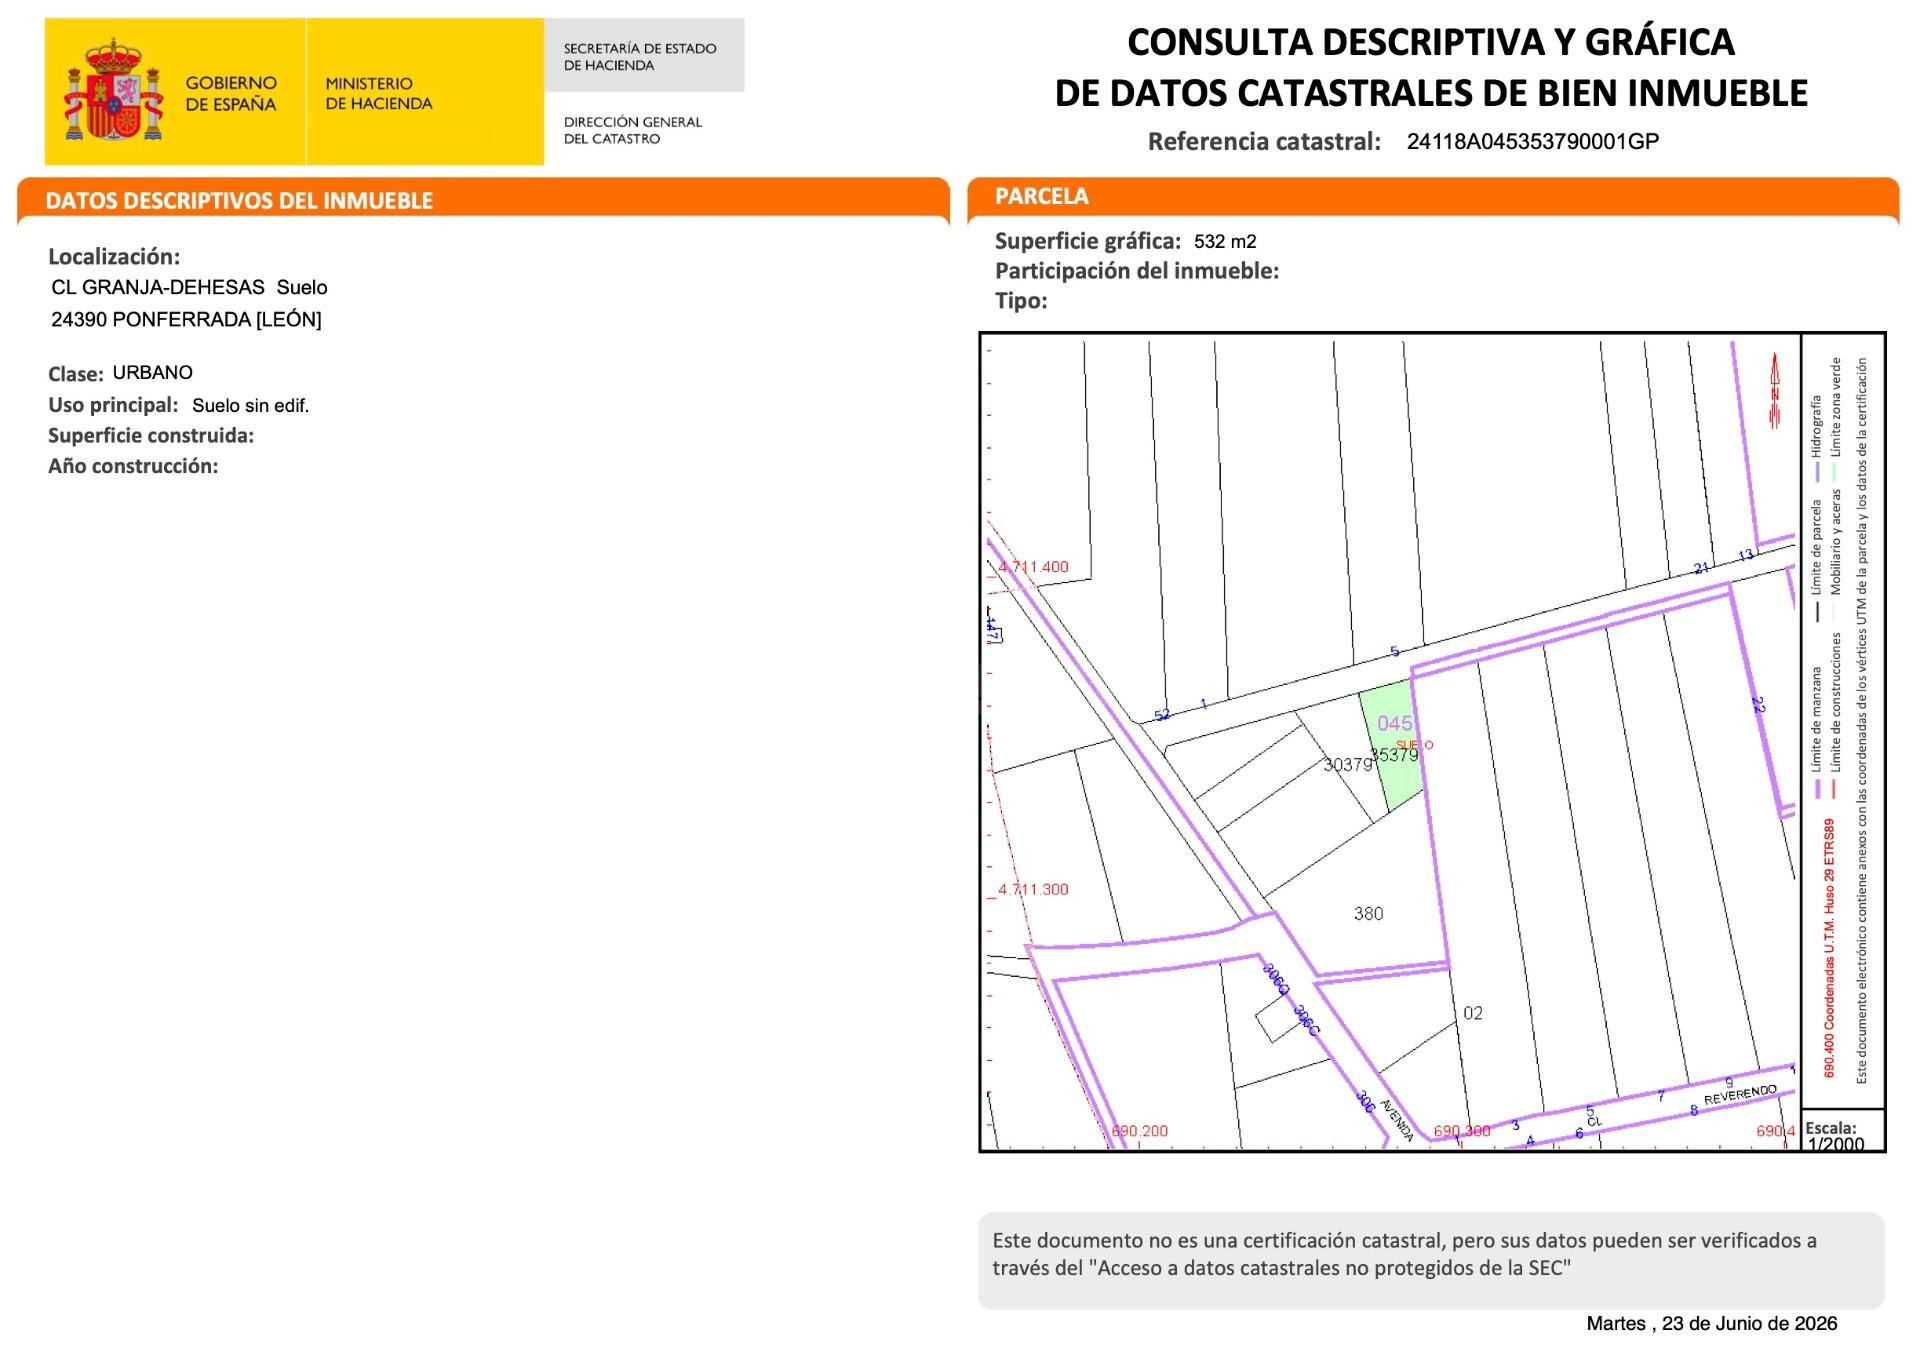Click the street name "REVERENDO" on the map

pos(1741,1094)
